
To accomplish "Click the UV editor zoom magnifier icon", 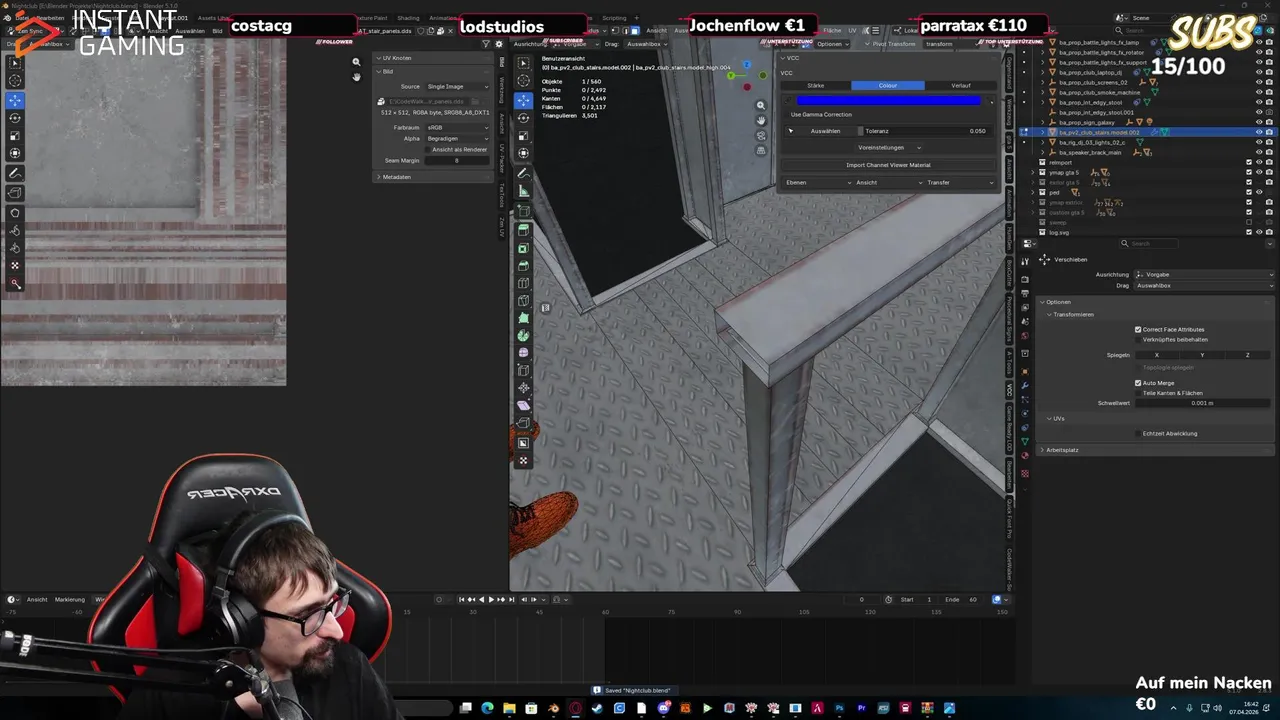I will click(x=356, y=62).
